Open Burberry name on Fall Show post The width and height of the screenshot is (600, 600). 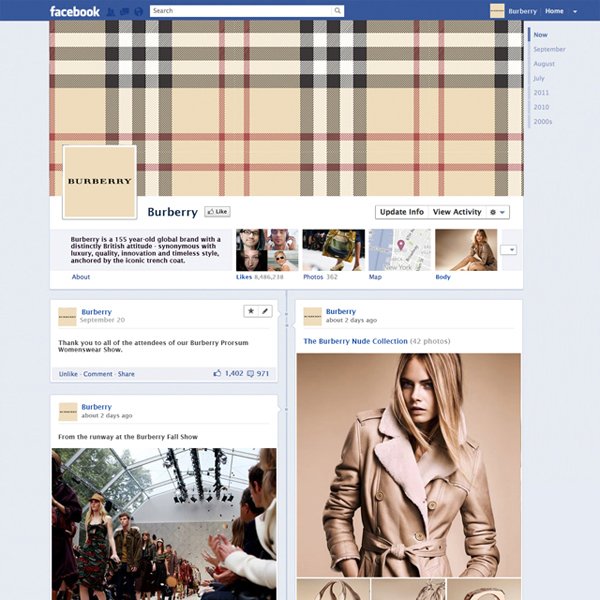96,407
